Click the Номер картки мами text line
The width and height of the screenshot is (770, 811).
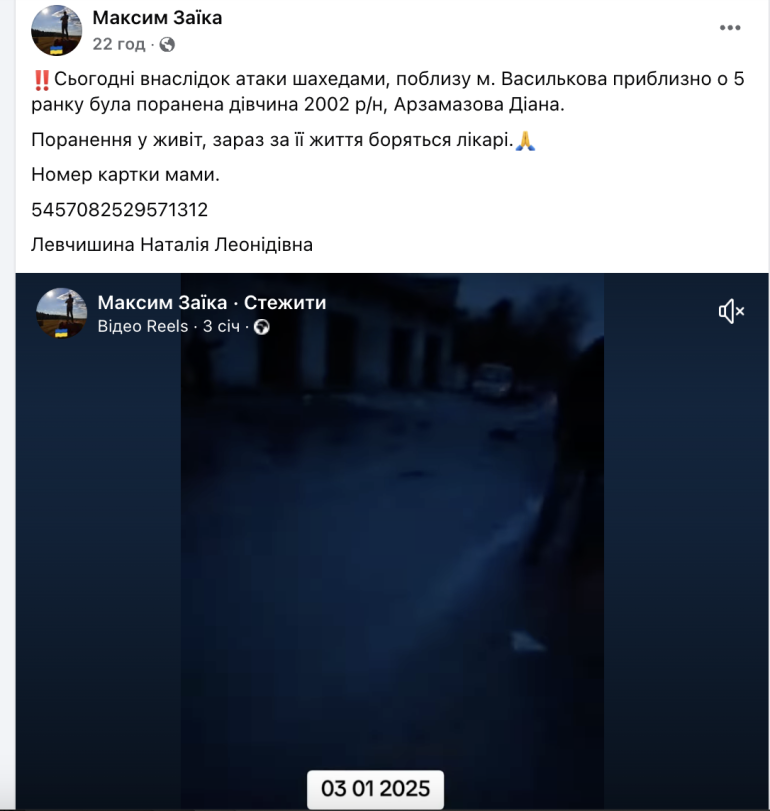click(x=126, y=175)
